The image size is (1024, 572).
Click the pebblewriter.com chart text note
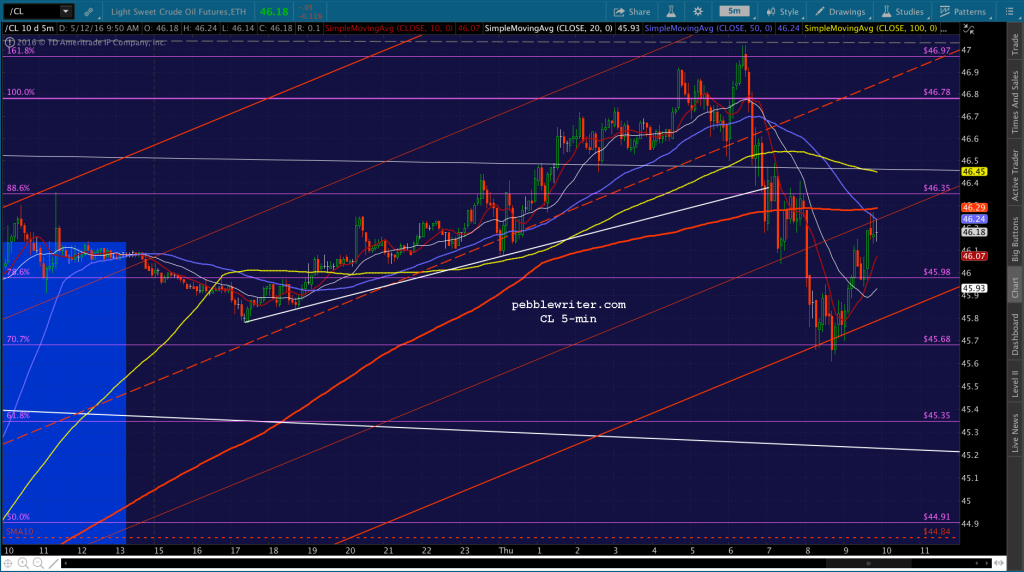point(568,304)
